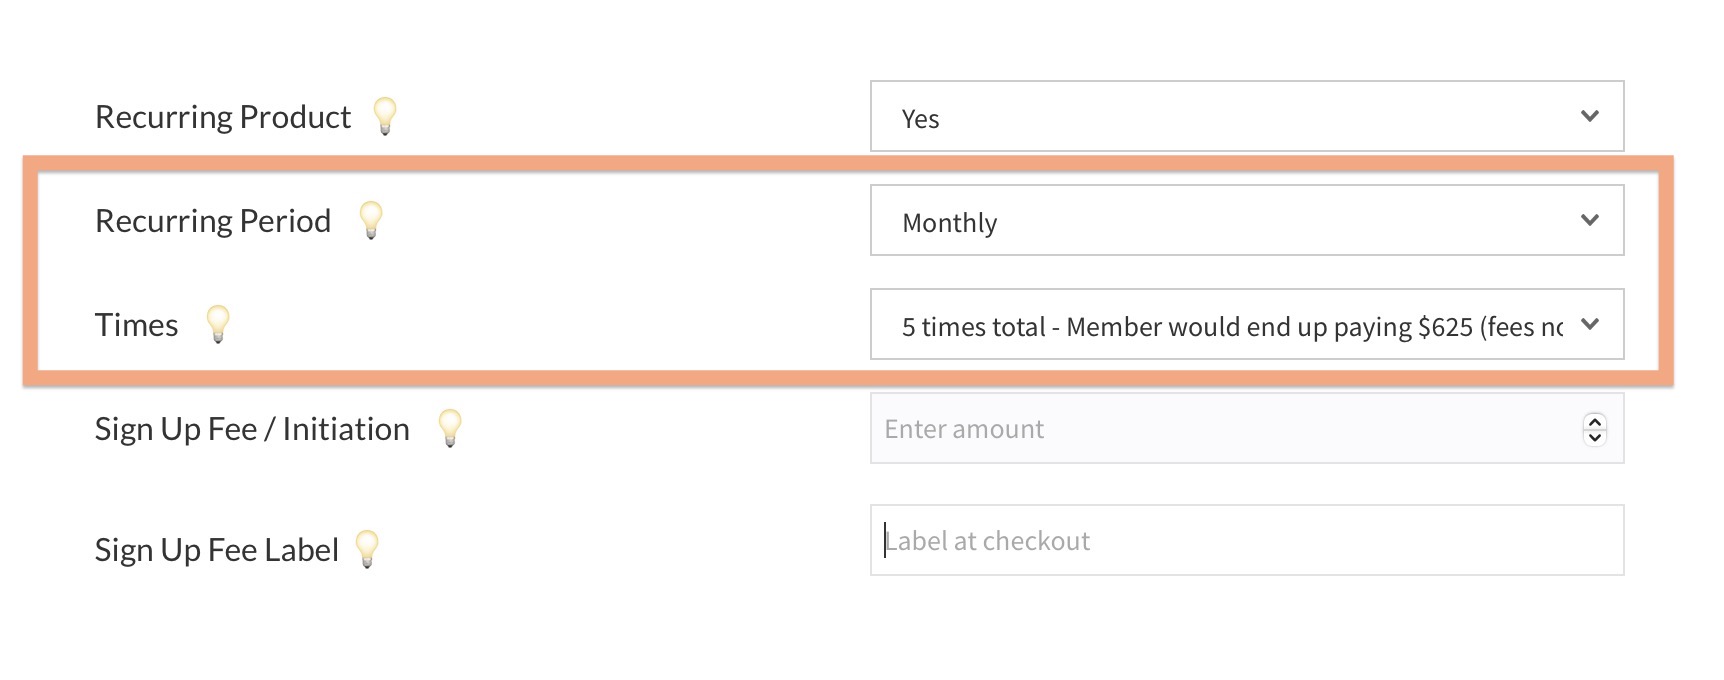The height and width of the screenshot is (680, 1724).
Task: Click the Sign Up Fee / Initiation label
Action: coord(252,429)
